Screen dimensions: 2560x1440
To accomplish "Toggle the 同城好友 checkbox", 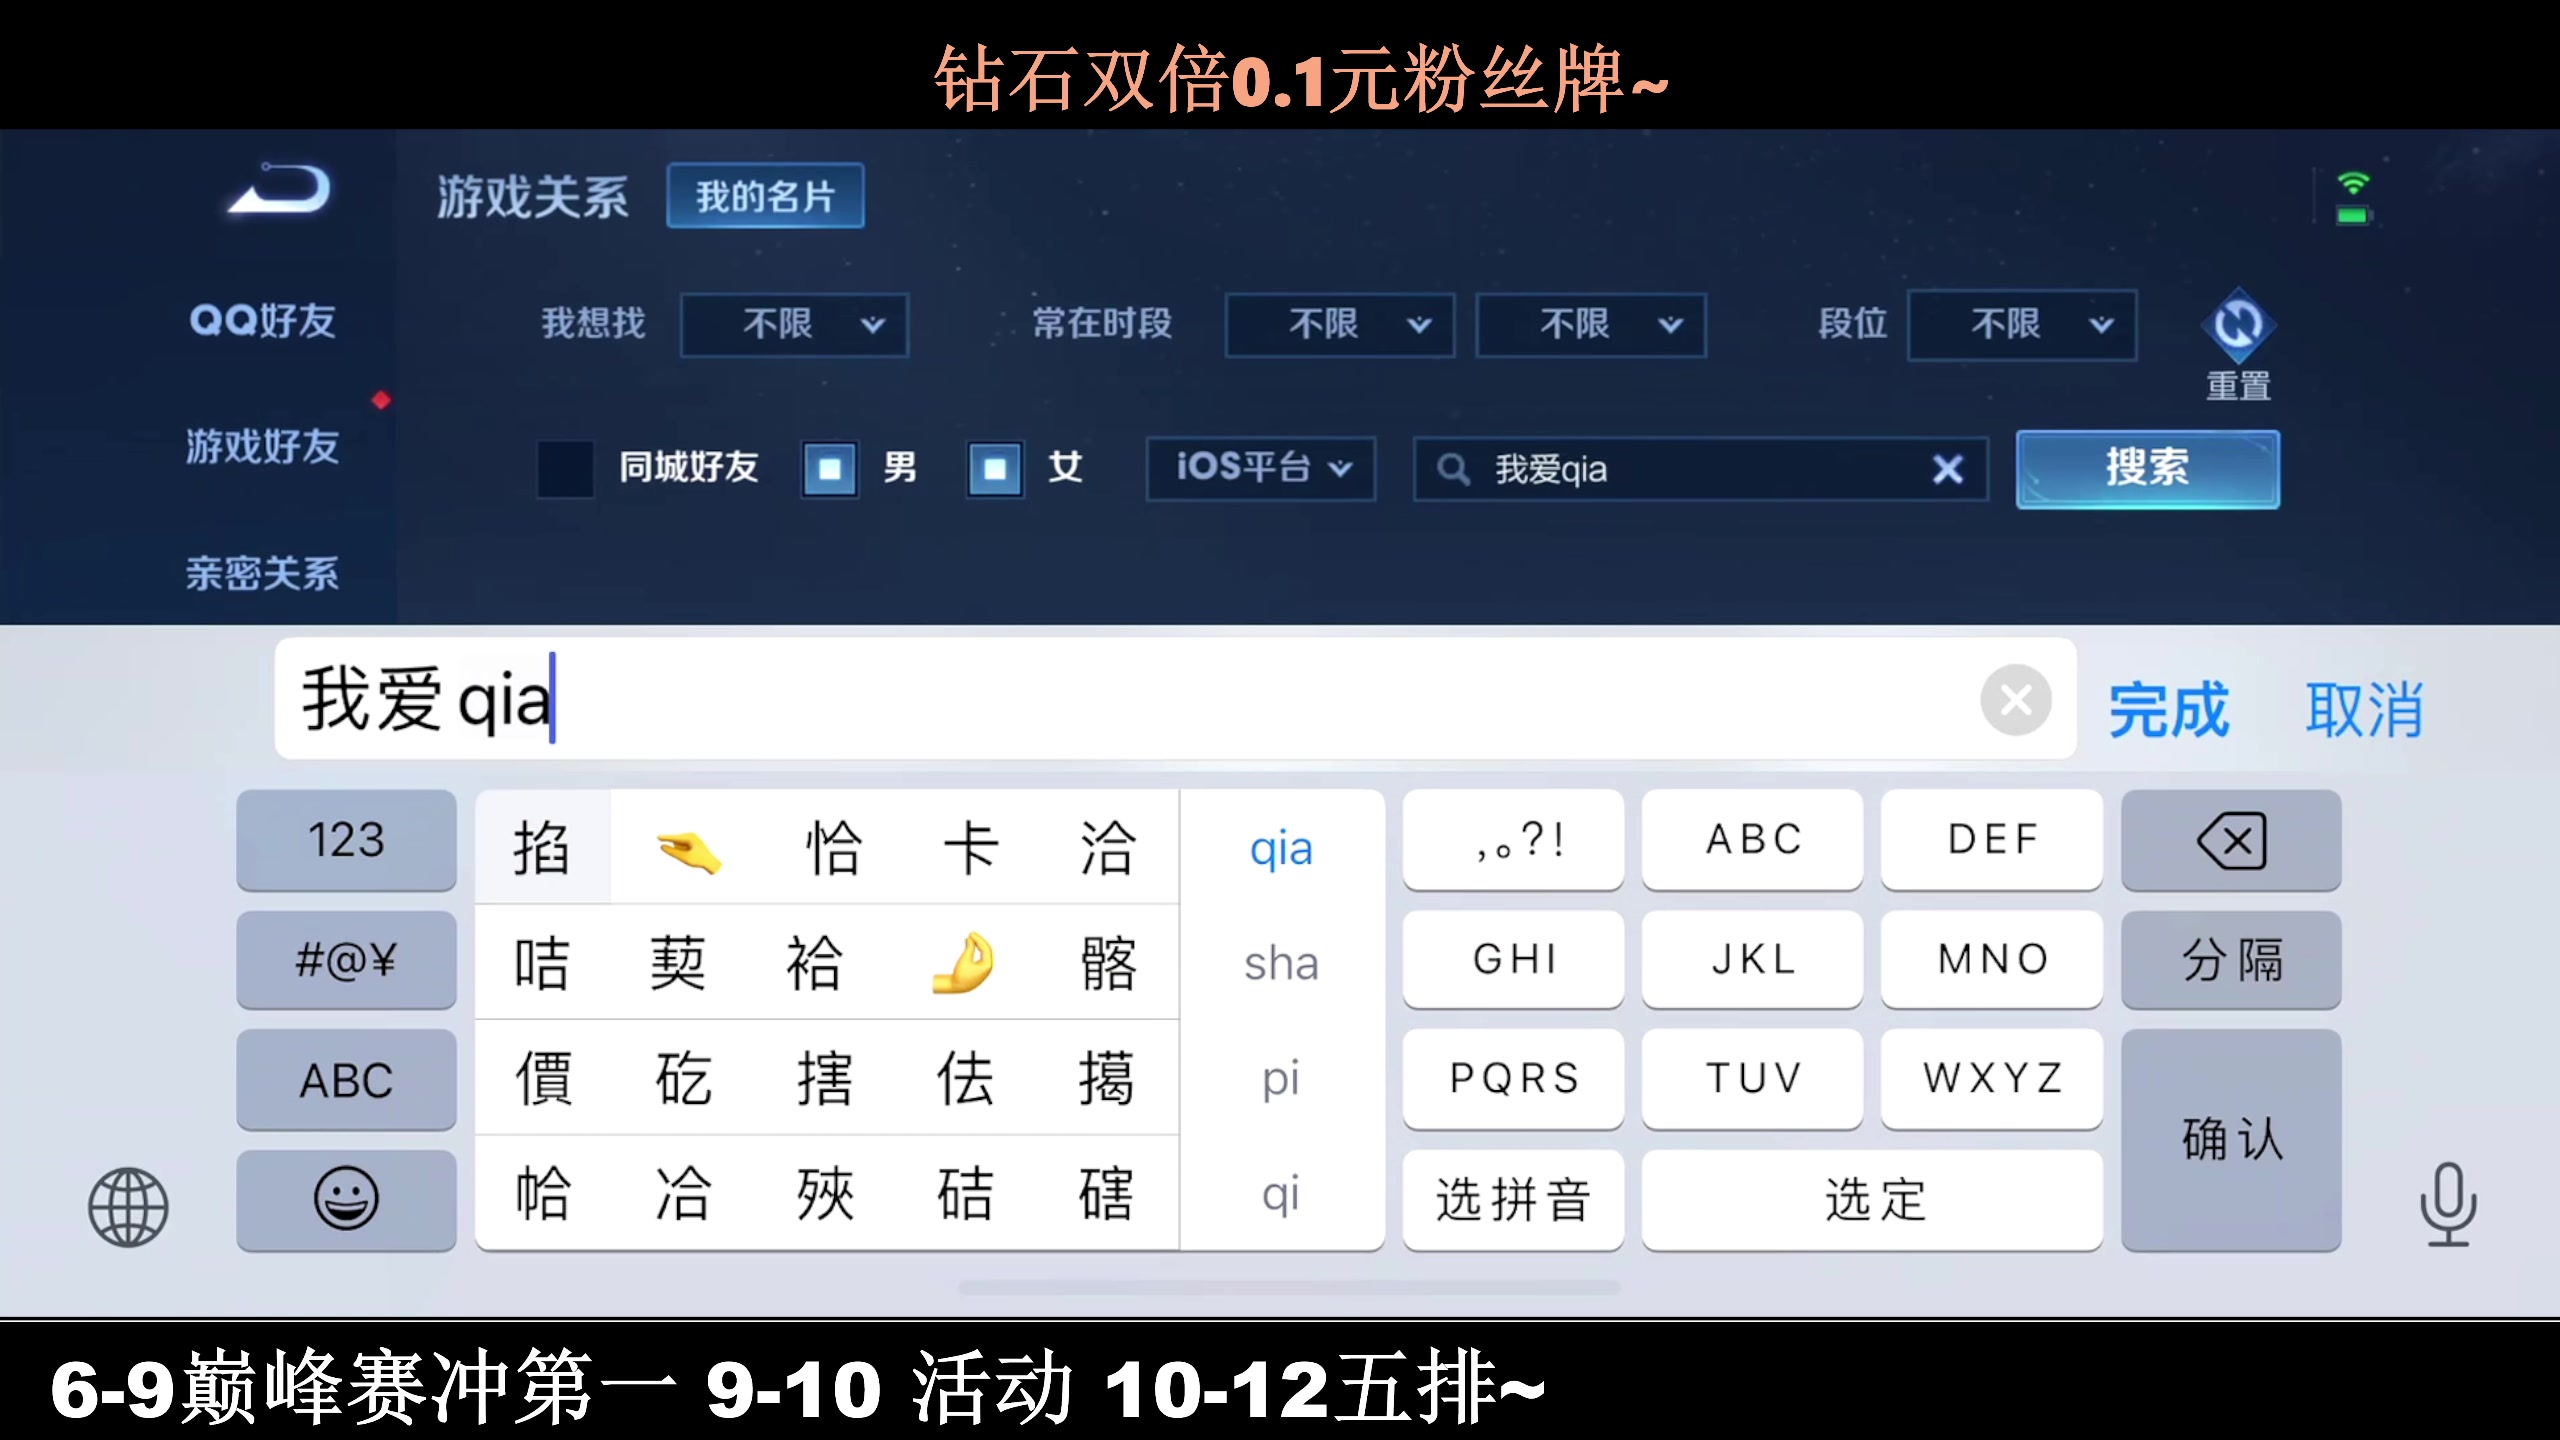I will click(566, 470).
